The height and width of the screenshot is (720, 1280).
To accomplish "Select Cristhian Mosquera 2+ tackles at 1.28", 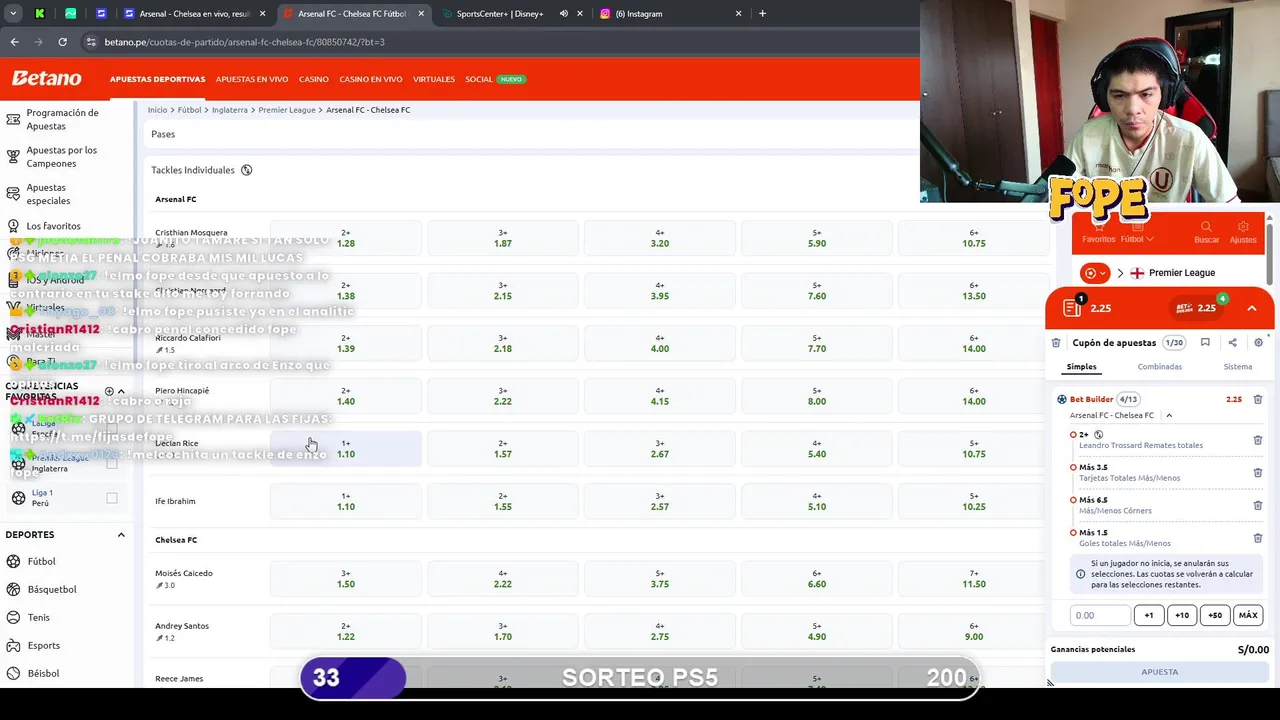I will pos(346,238).
